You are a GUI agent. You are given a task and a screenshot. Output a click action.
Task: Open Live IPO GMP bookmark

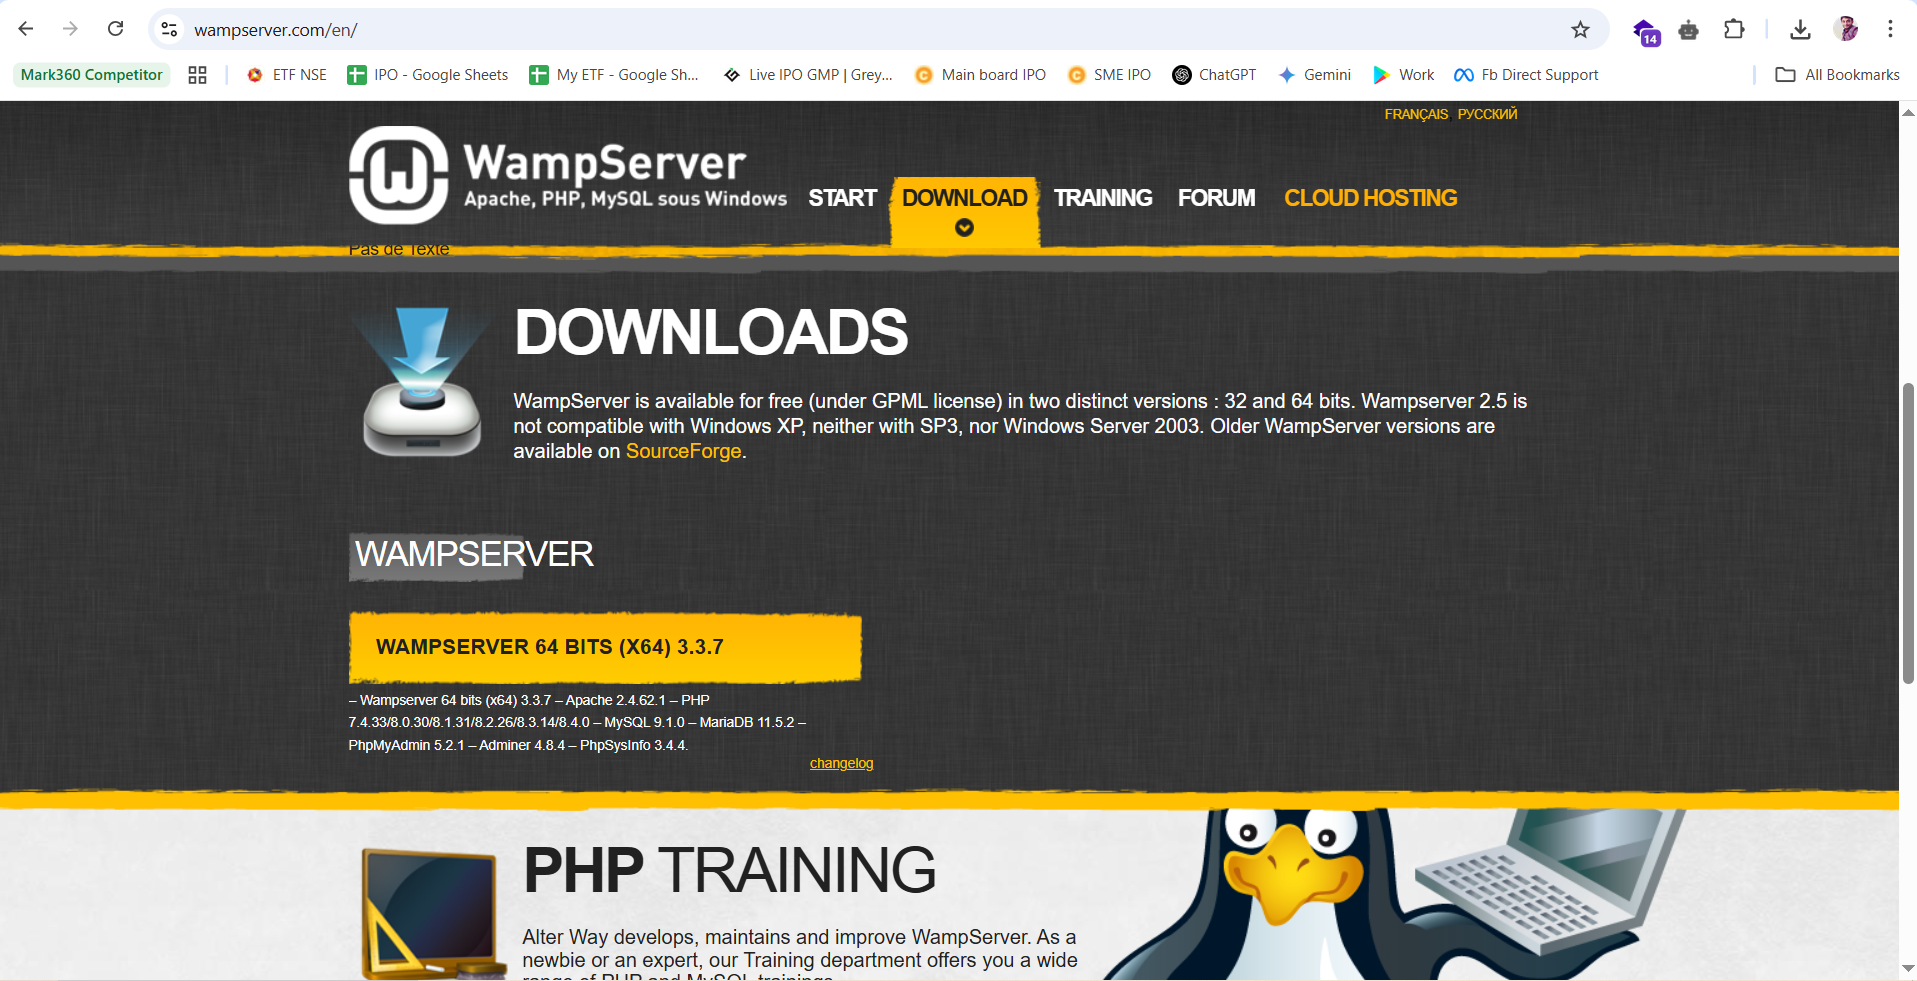pyautogui.click(x=808, y=75)
